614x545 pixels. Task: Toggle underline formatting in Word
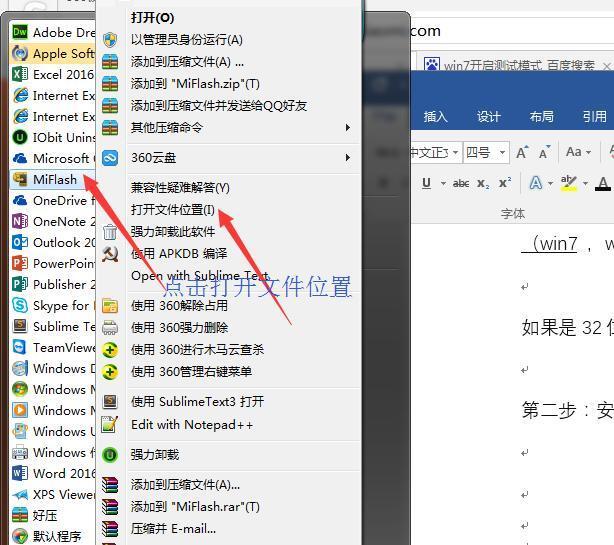point(427,183)
